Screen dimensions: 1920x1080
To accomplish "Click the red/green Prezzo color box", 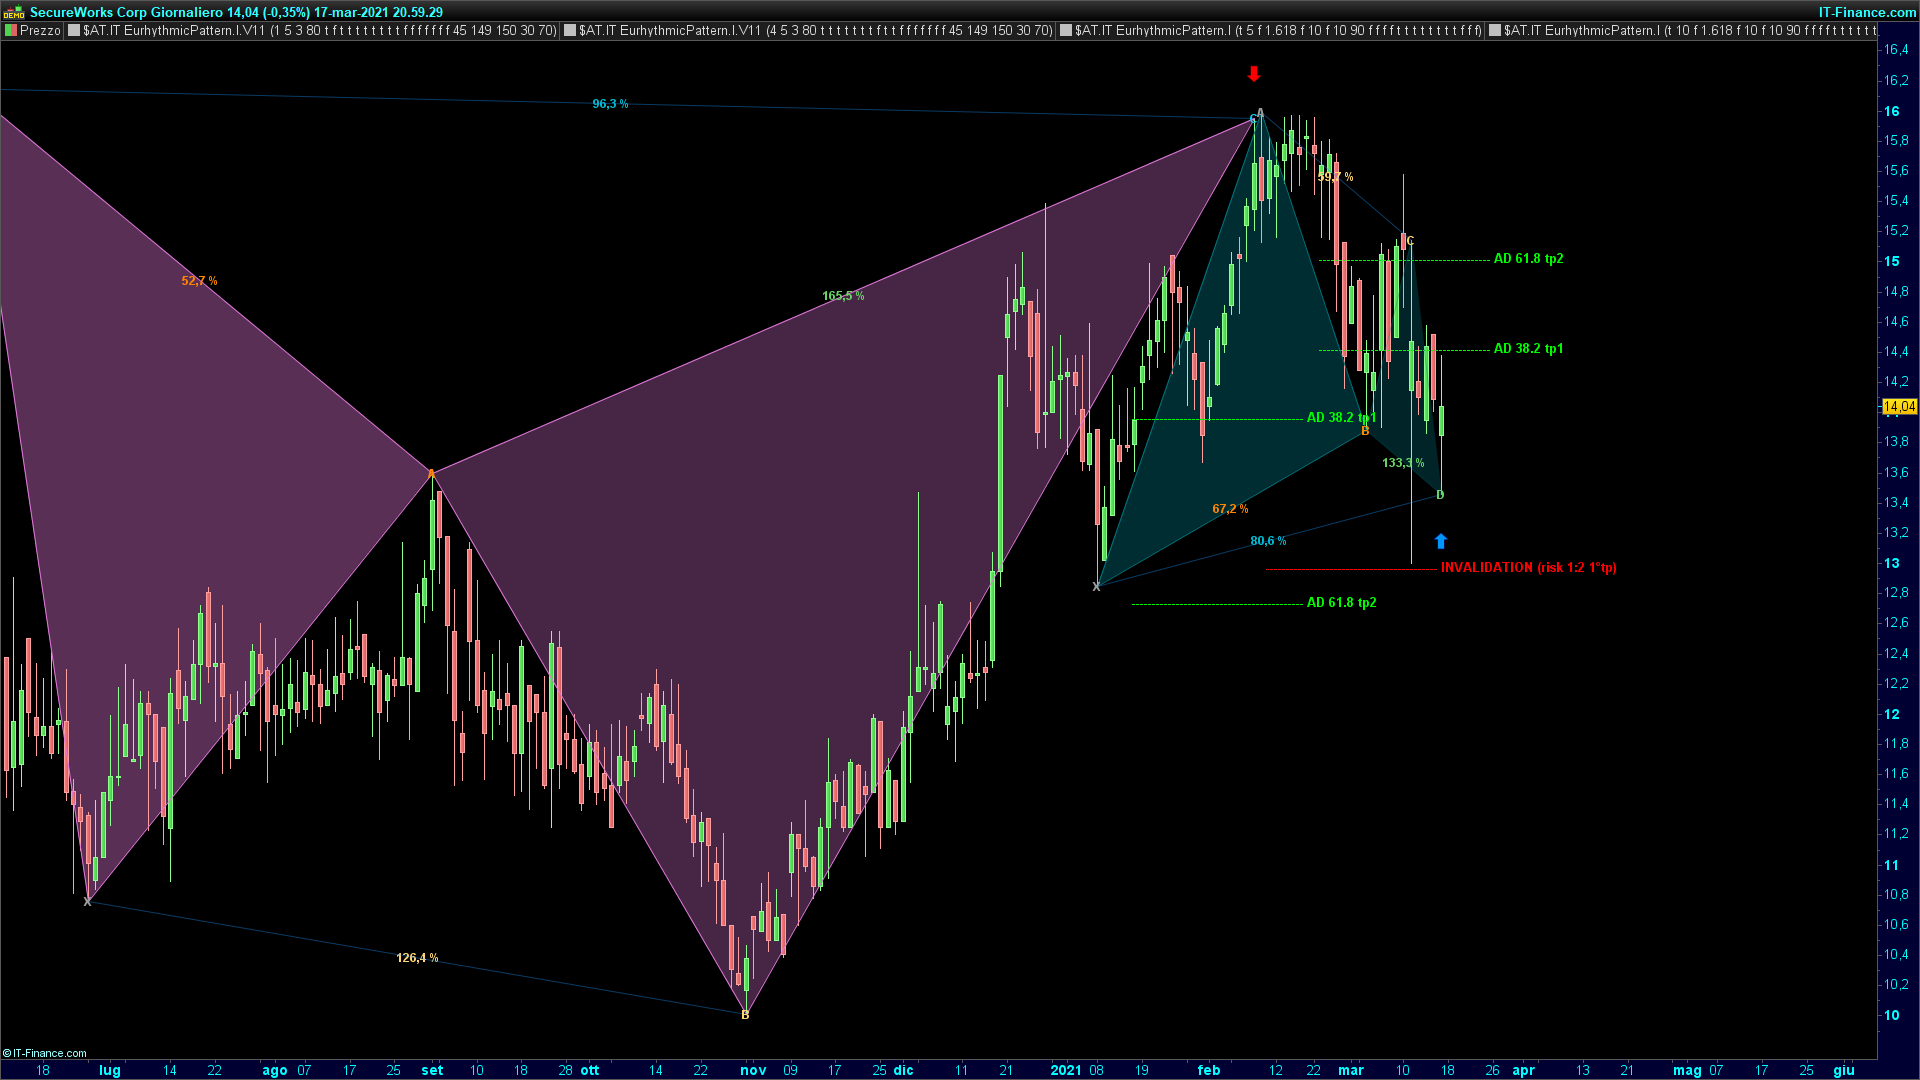I will tap(11, 31).
